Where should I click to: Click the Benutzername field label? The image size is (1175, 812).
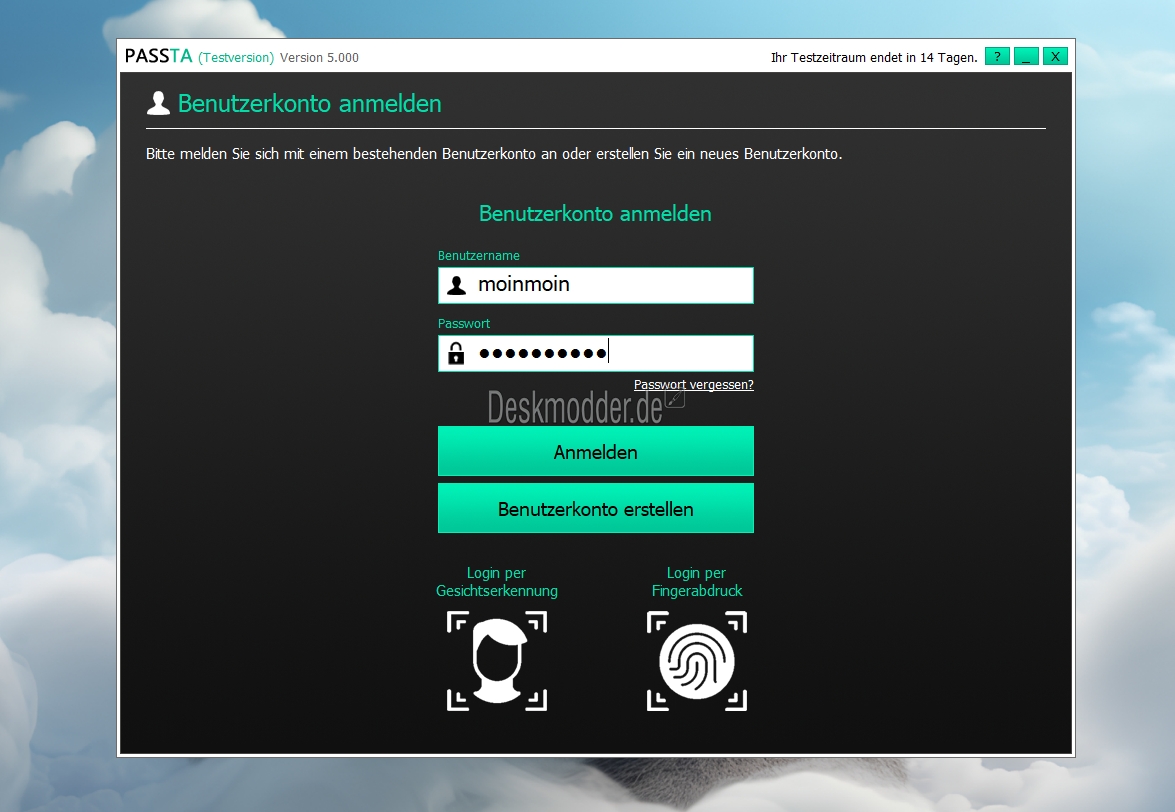click(479, 255)
